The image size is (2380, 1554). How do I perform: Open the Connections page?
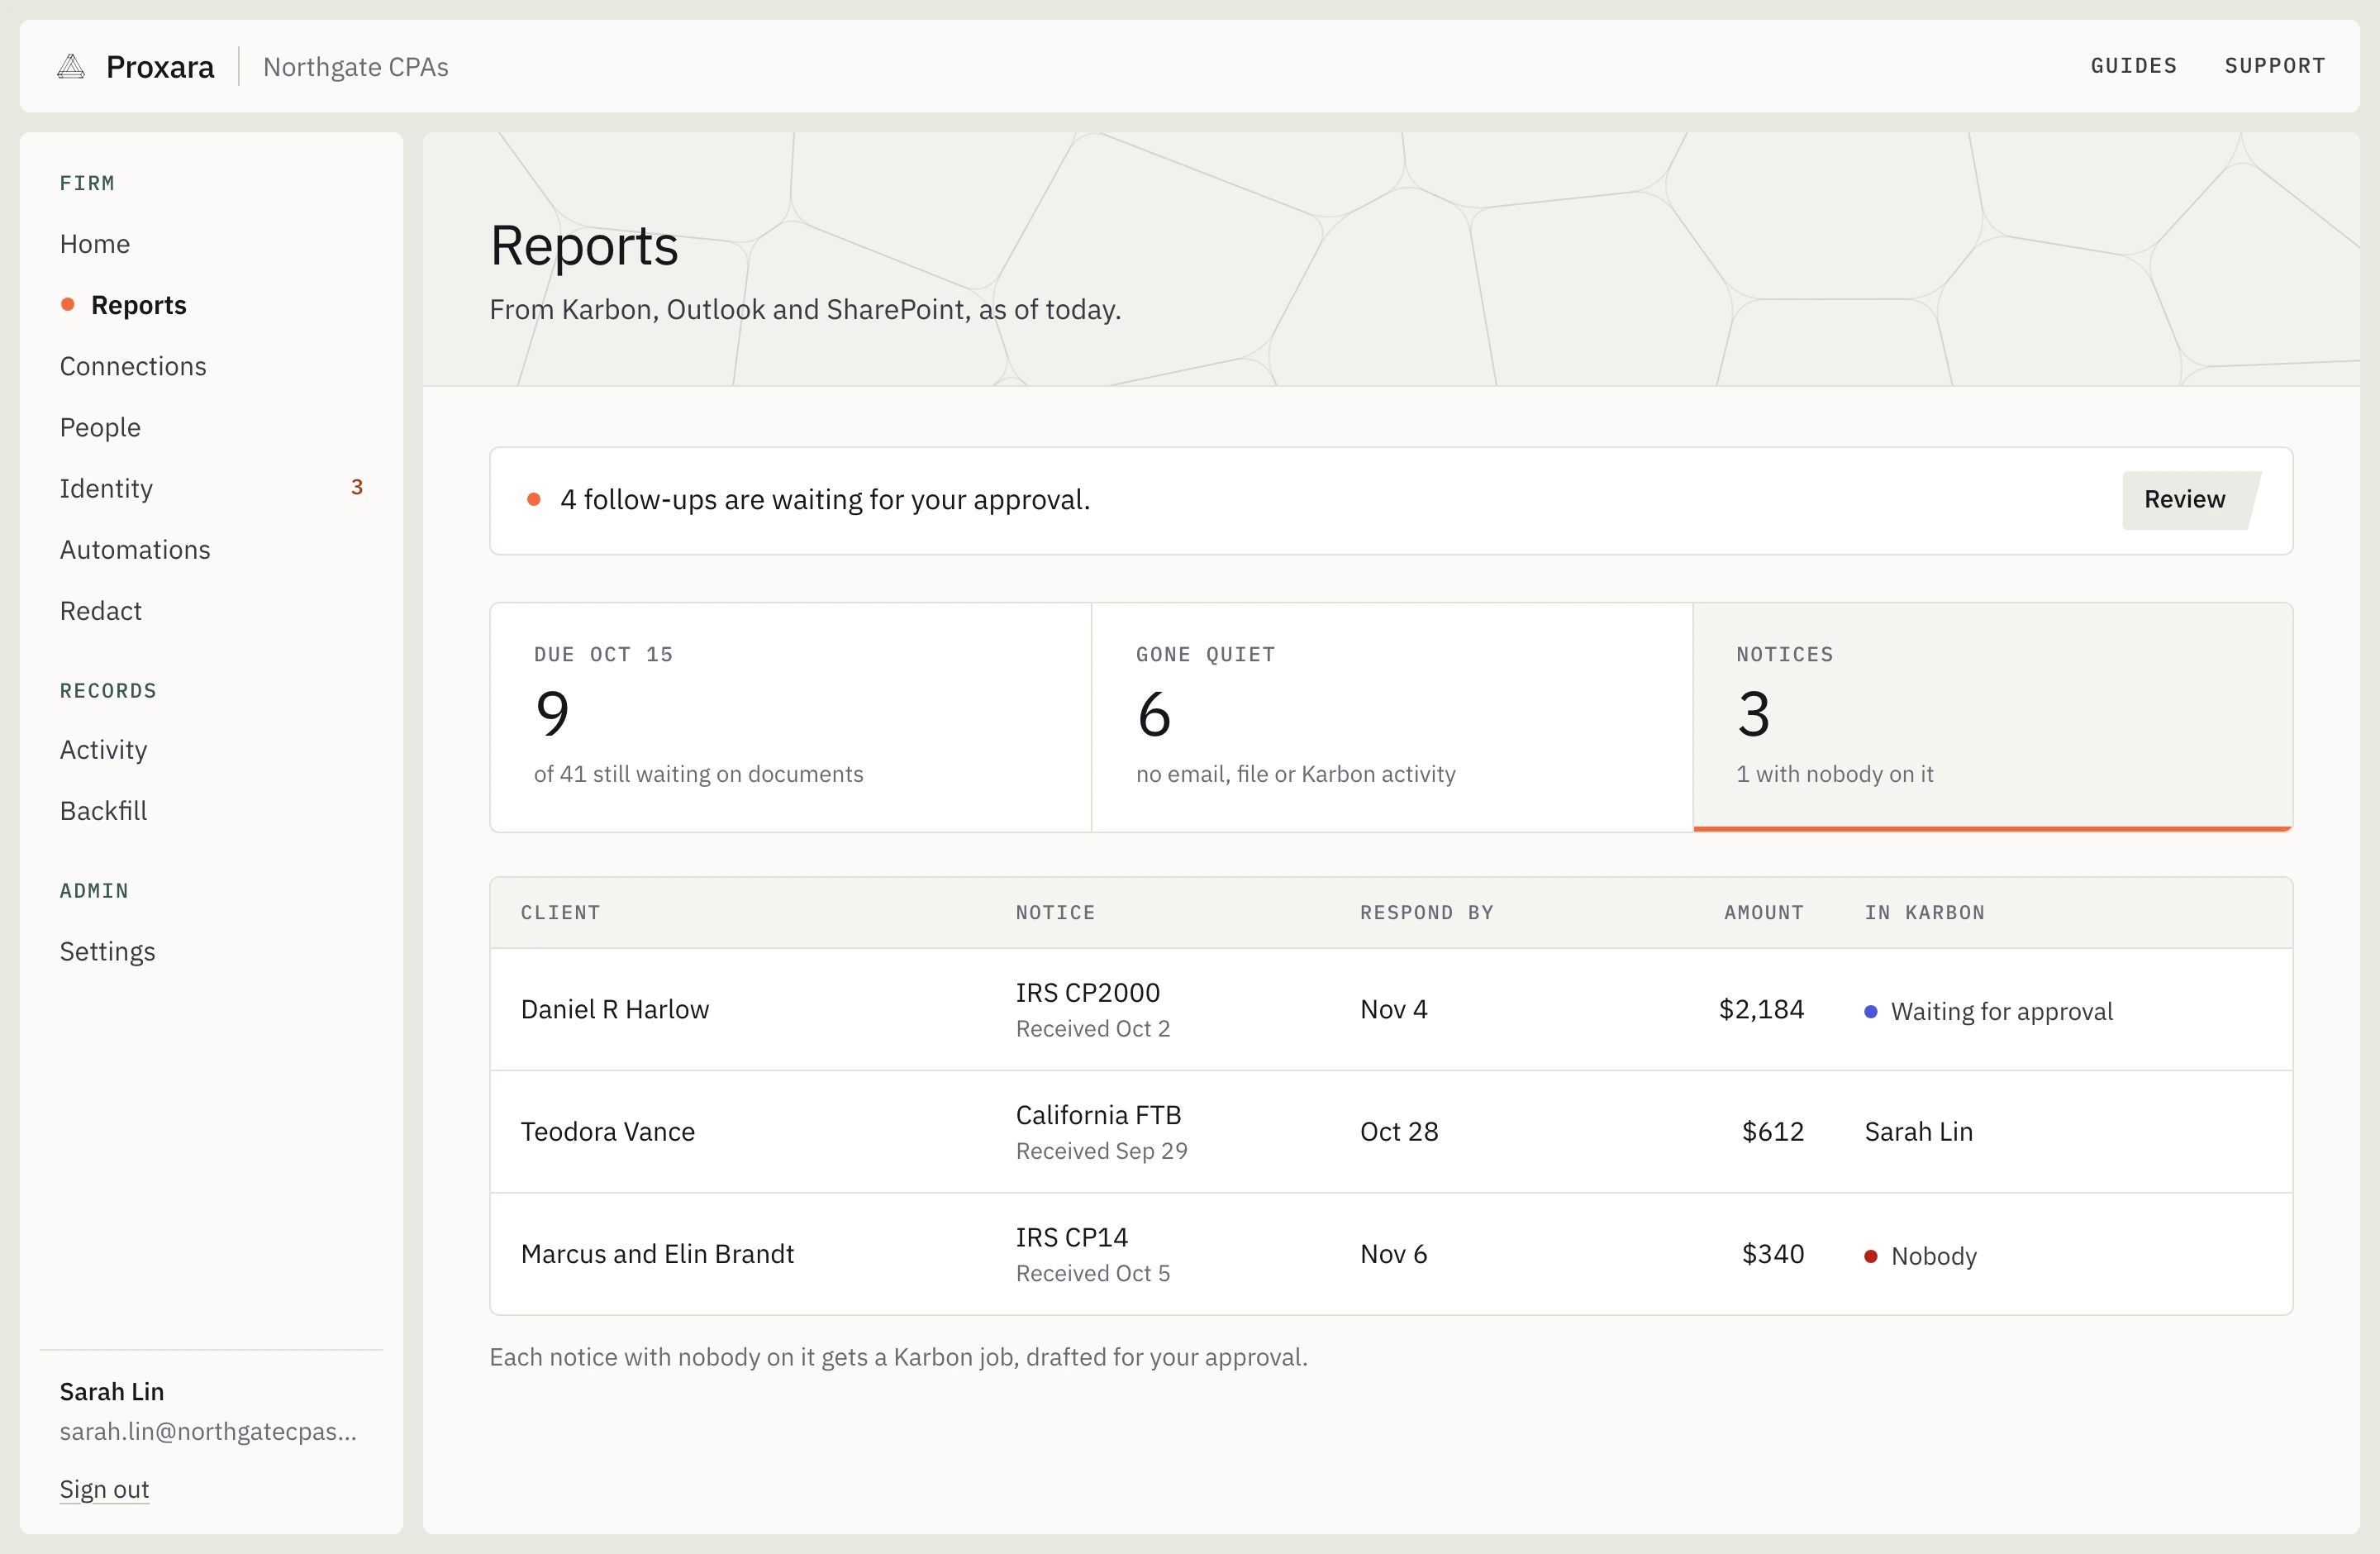(133, 366)
